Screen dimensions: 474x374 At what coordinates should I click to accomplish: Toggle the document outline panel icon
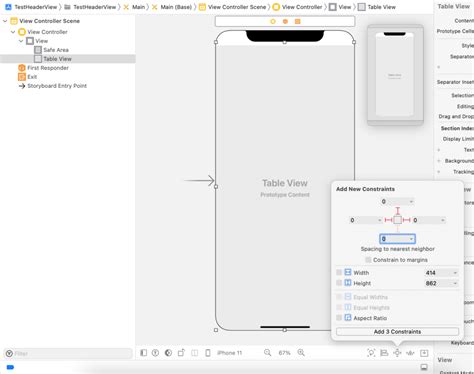144,353
